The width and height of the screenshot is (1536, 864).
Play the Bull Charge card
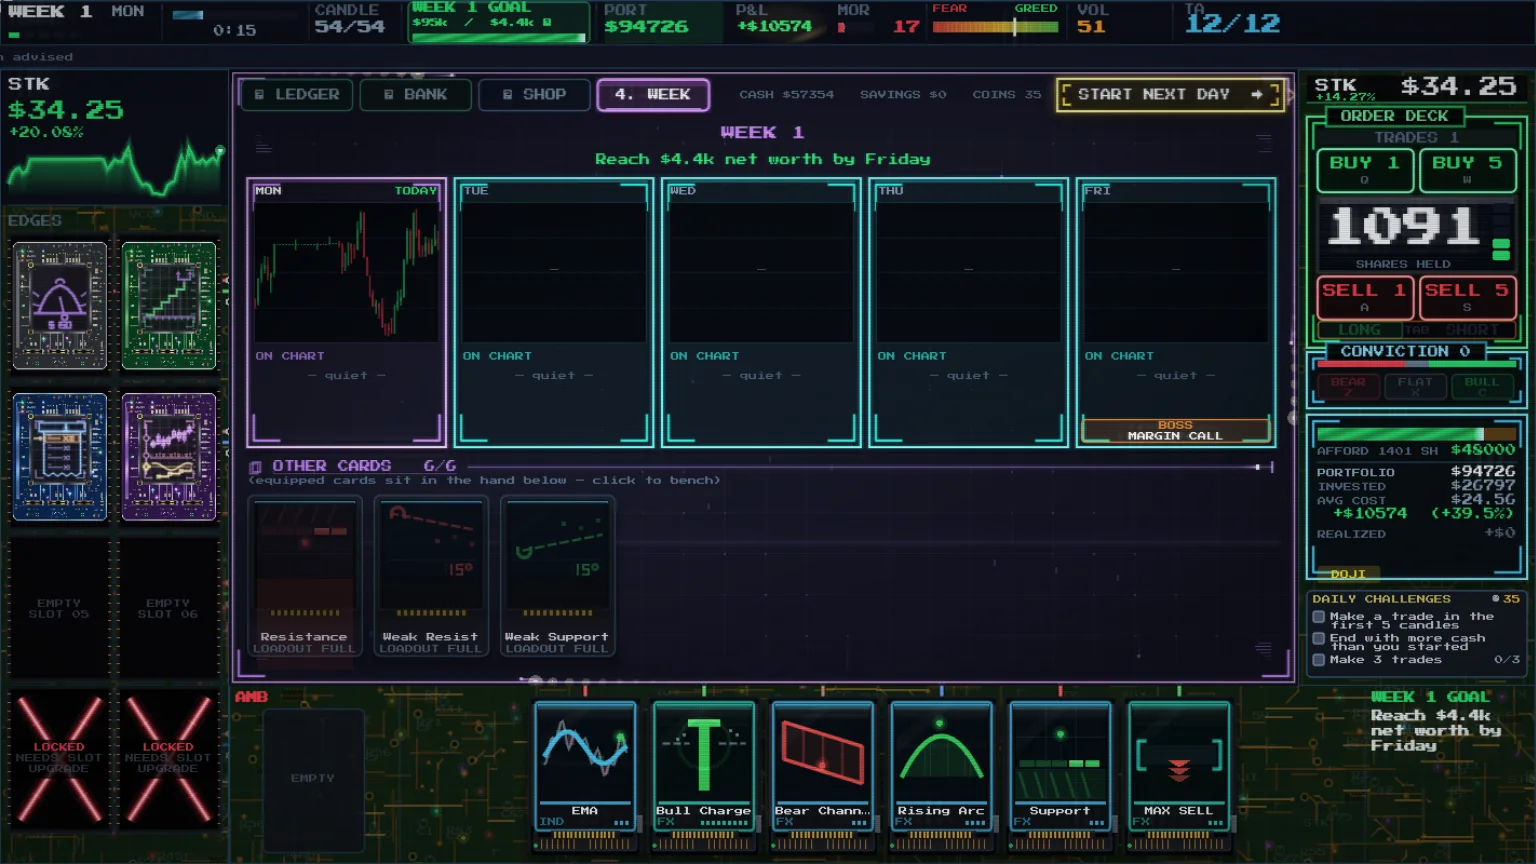[x=704, y=767]
